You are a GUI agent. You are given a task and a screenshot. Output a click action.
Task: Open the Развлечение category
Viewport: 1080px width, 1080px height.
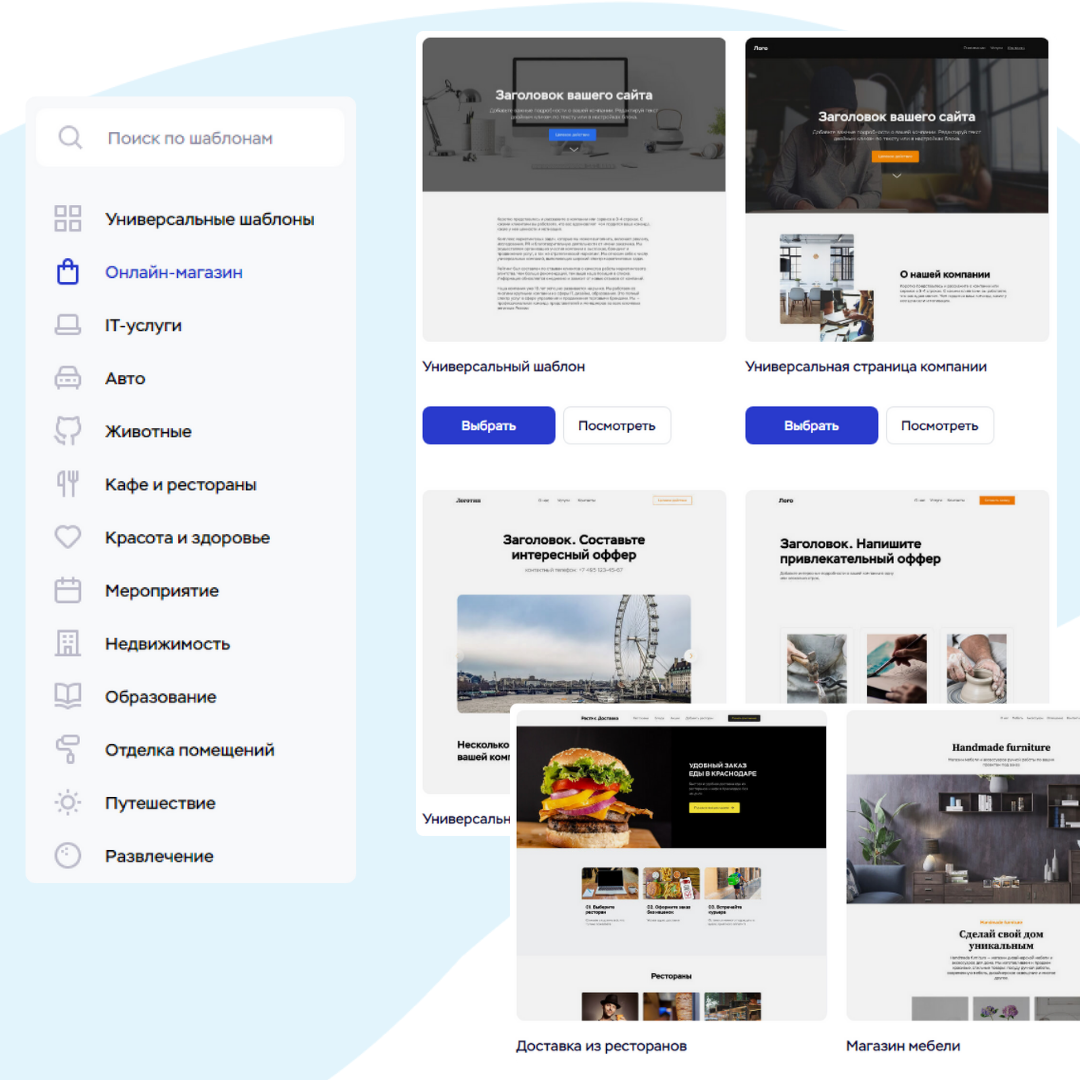point(159,856)
